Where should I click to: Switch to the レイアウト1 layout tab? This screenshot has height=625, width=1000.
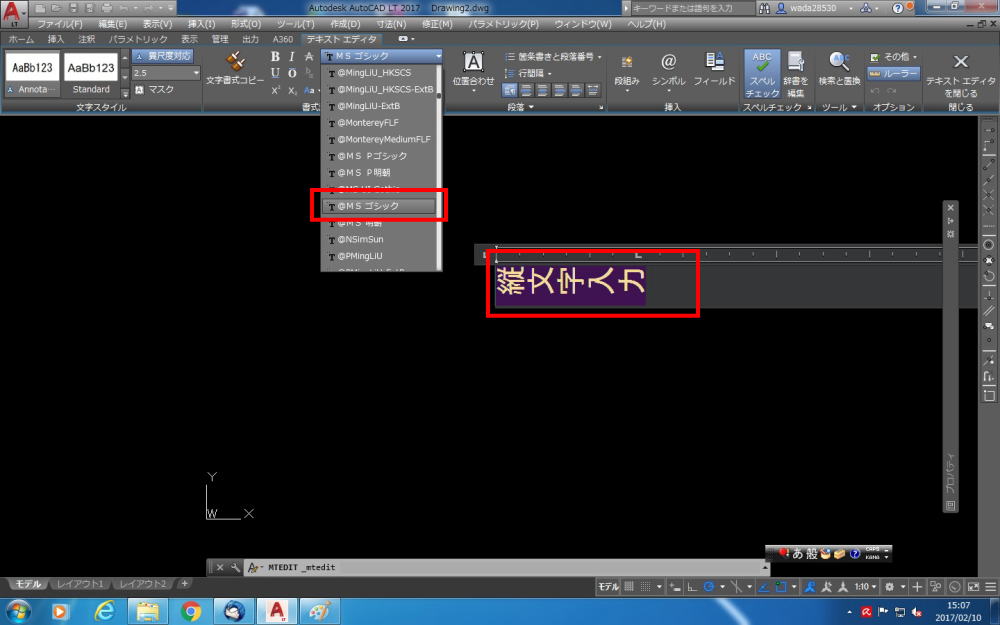click(x=80, y=584)
